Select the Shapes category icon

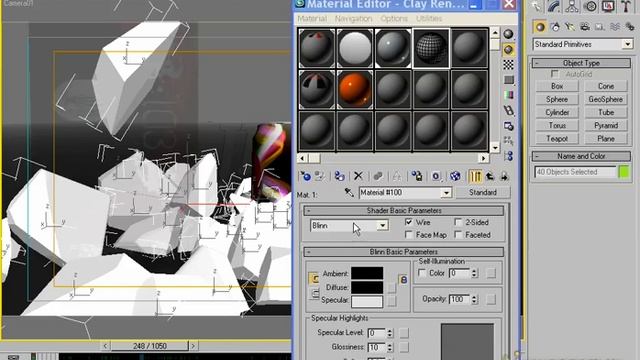[x=555, y=27]
